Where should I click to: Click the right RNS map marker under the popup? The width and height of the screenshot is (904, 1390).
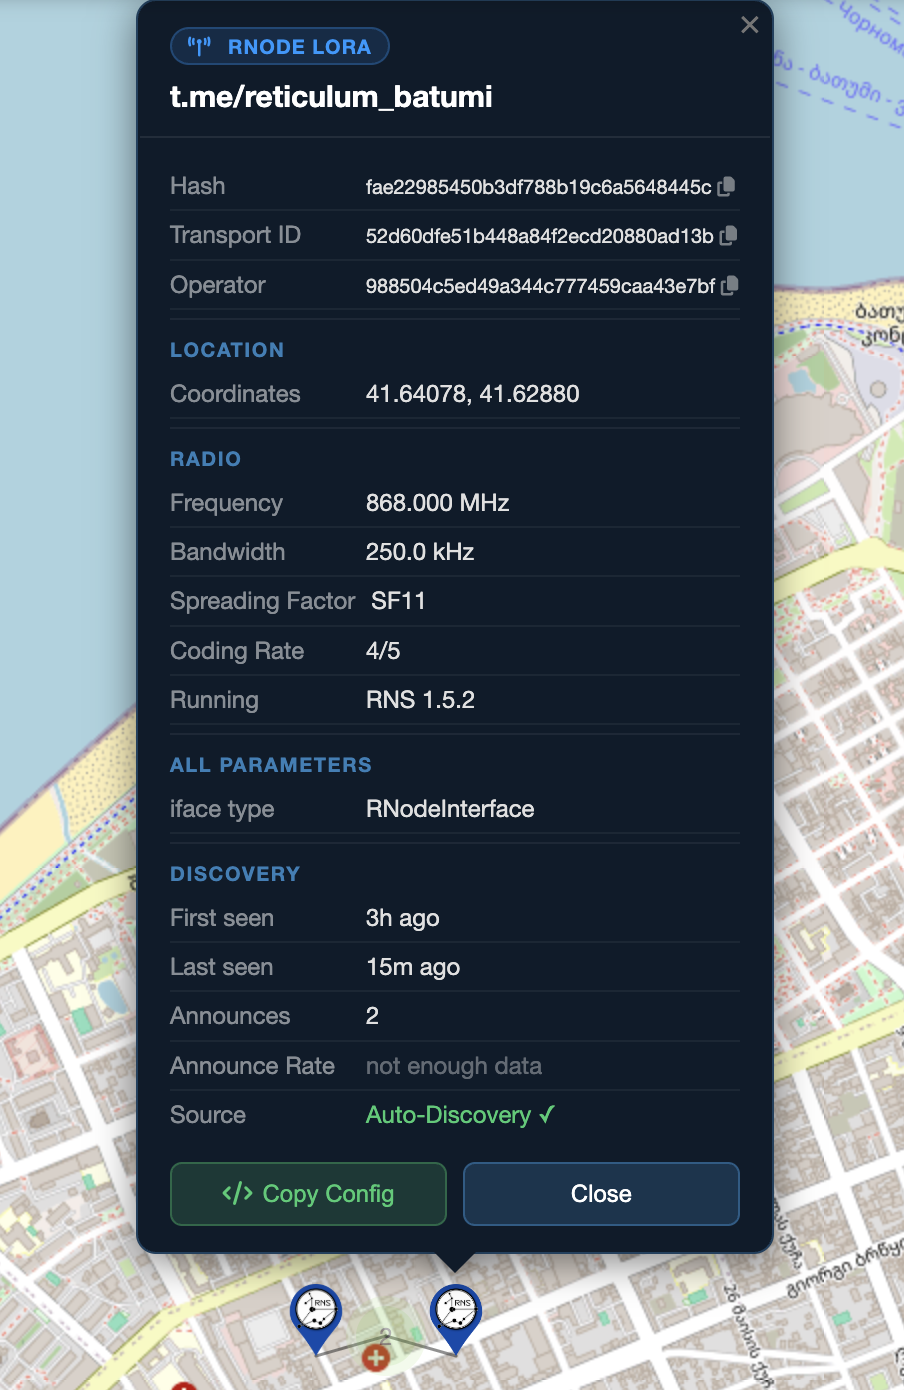click(456, 1319)
